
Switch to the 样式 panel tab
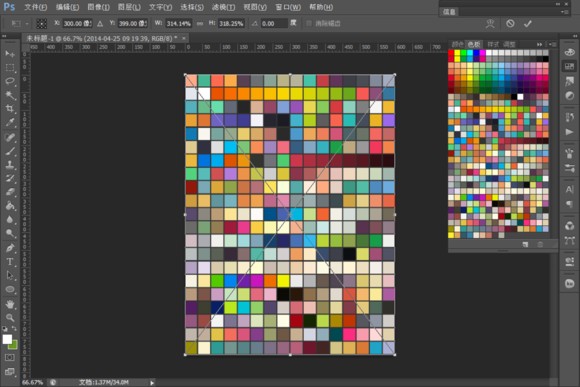coord(493,44)
